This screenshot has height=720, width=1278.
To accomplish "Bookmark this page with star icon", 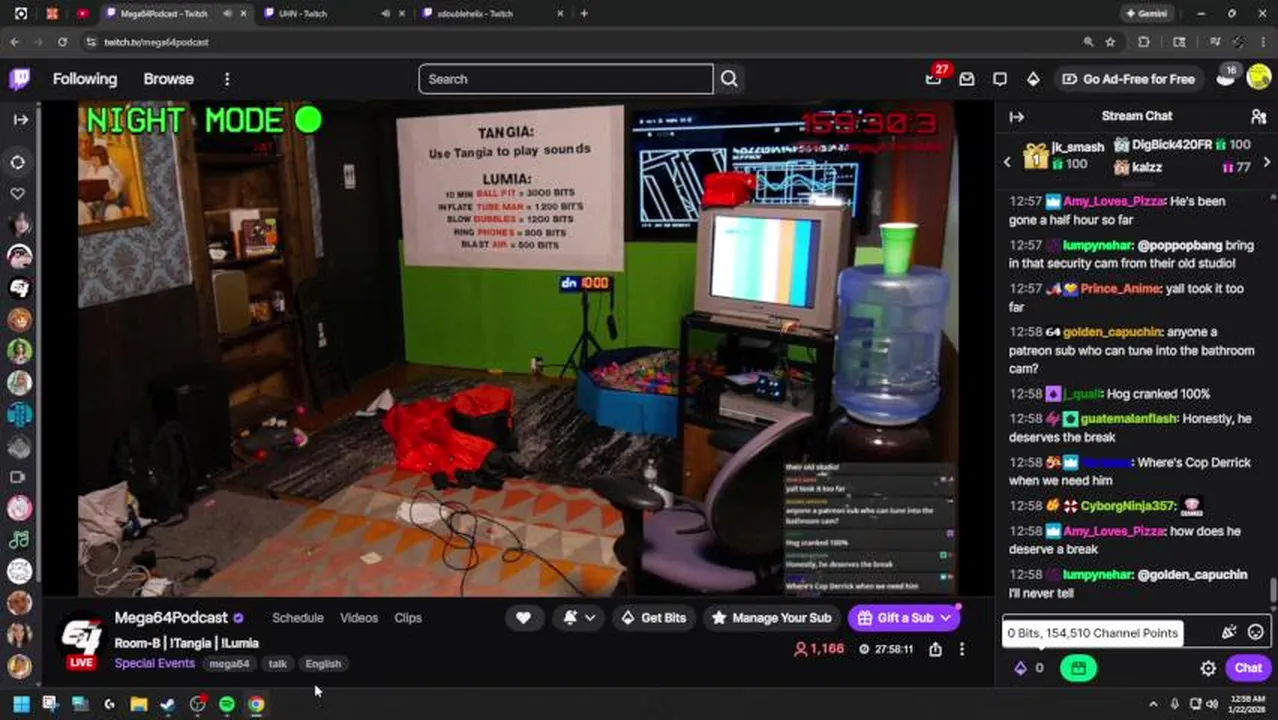I will point(1110,42).
